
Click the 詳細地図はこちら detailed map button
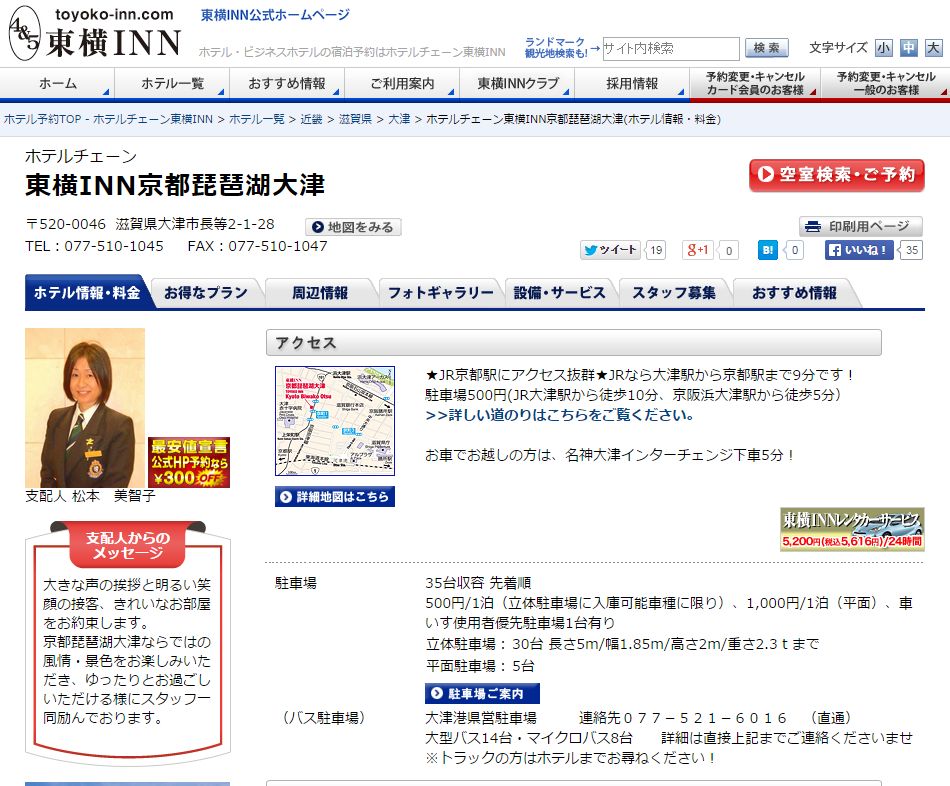point(334,496)
